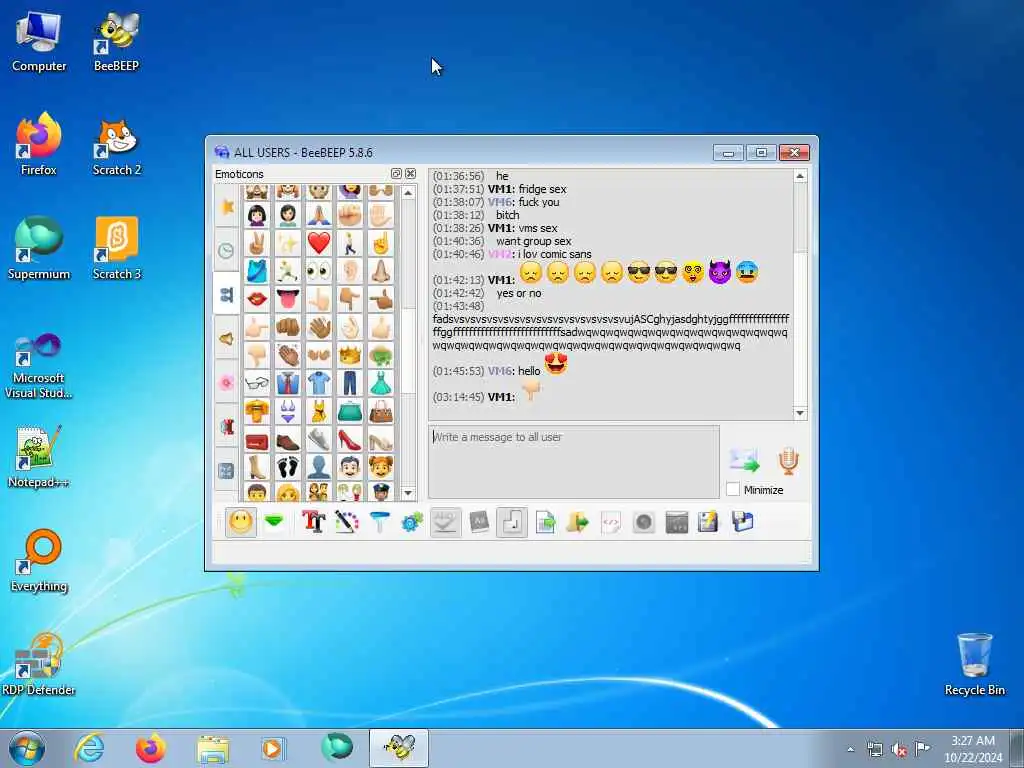Choose the praying hands emoticon
The height and width of the screenshot is (768, 1024).
pyautogui.click(x=319, y=215)
